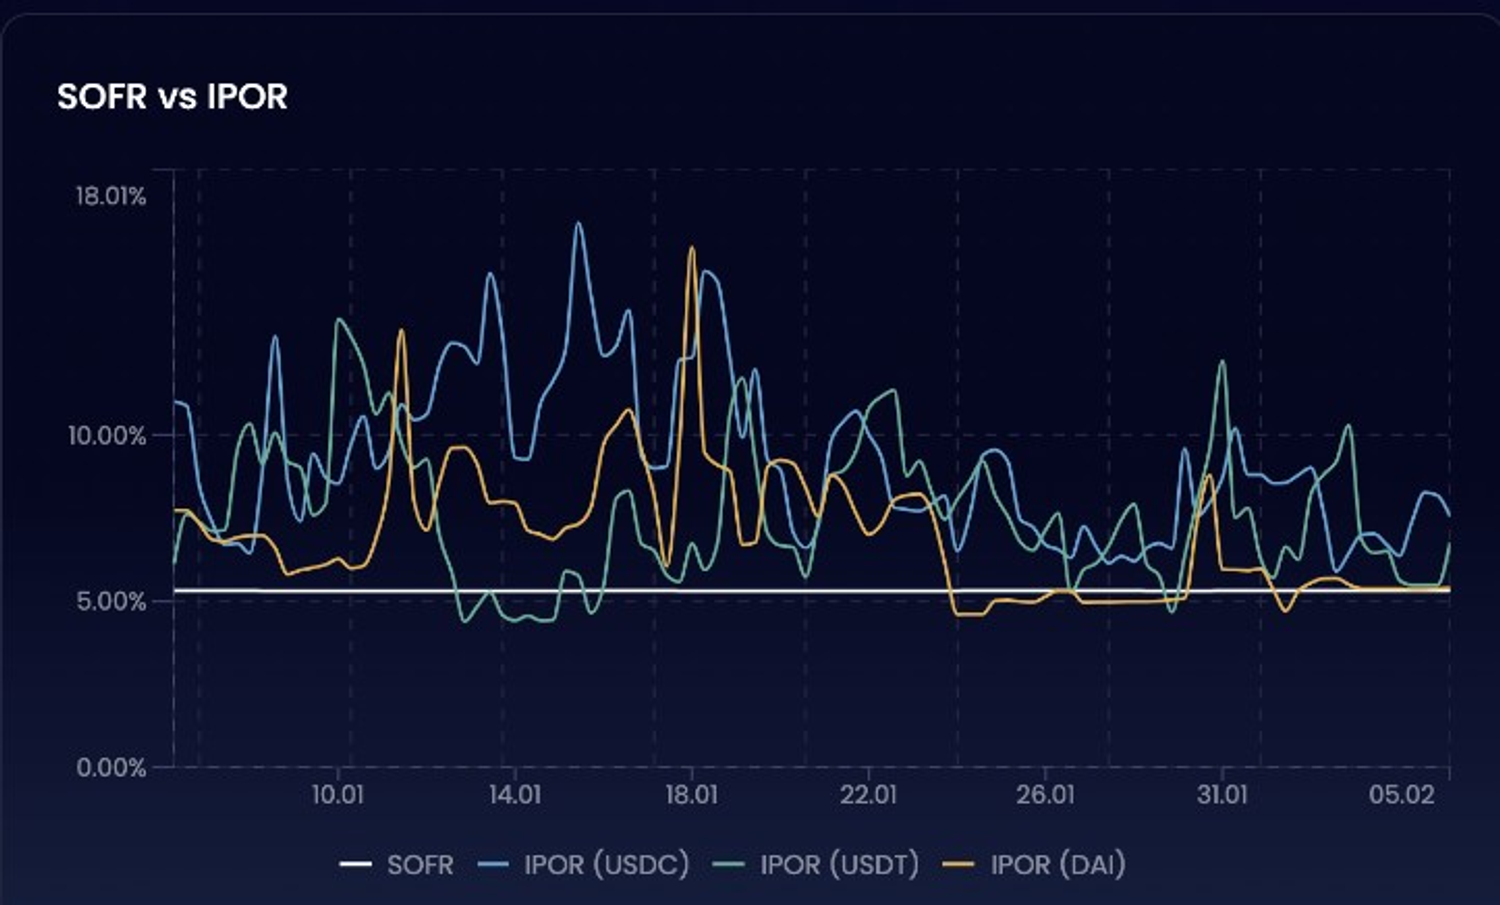Click the IPOR (DAI) legend label

(x=1058, y=865)
